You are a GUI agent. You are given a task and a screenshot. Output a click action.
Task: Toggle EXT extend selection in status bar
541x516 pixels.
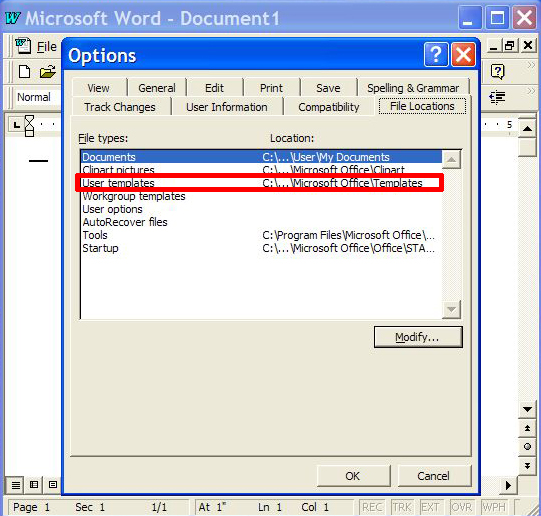click(x=430, y=507)
